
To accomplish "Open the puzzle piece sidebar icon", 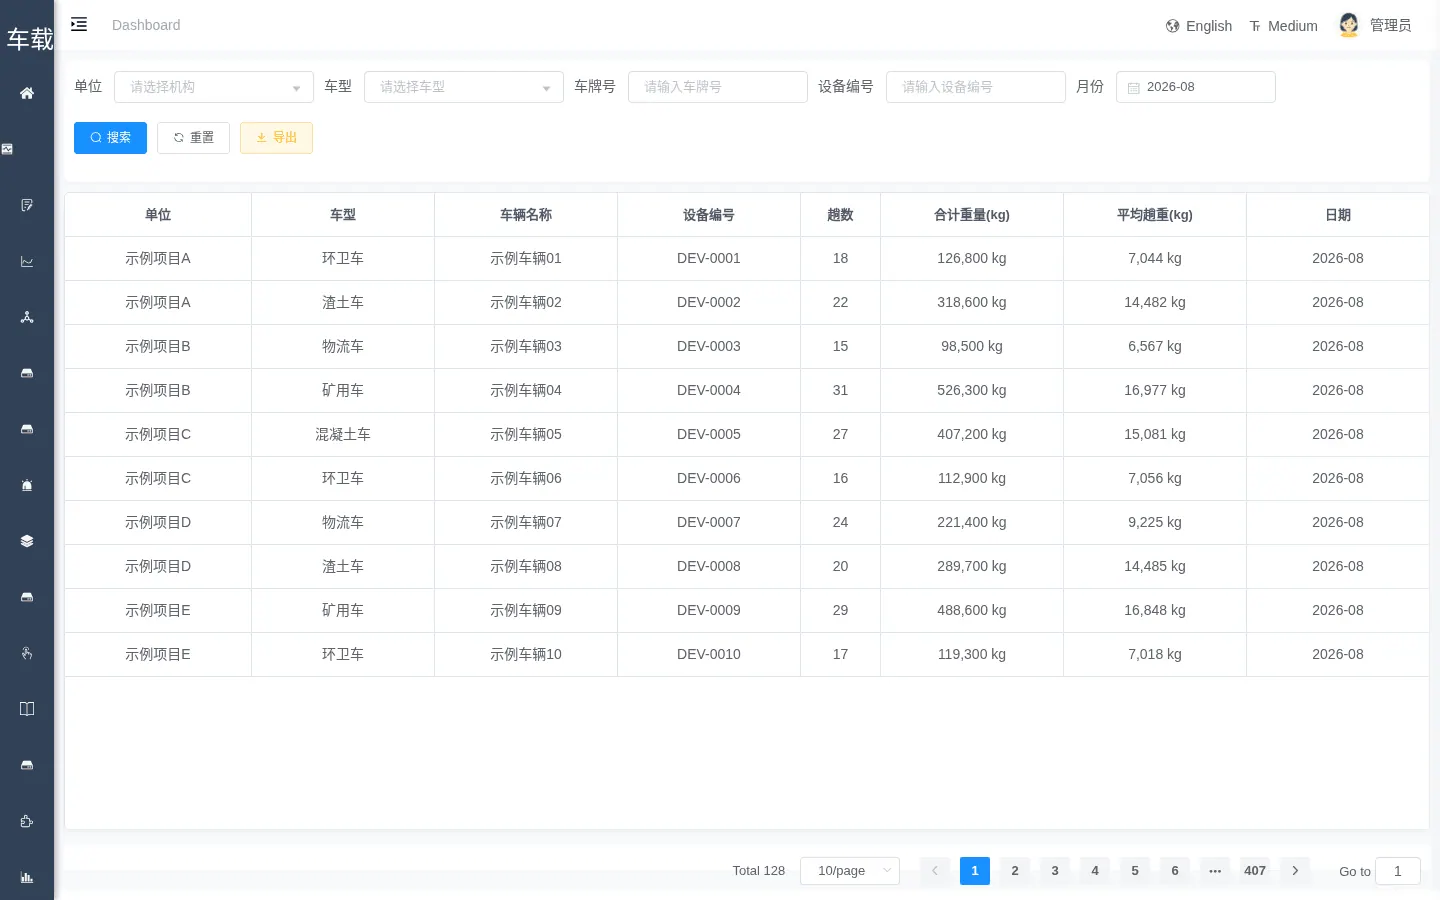I will point(27,821).
